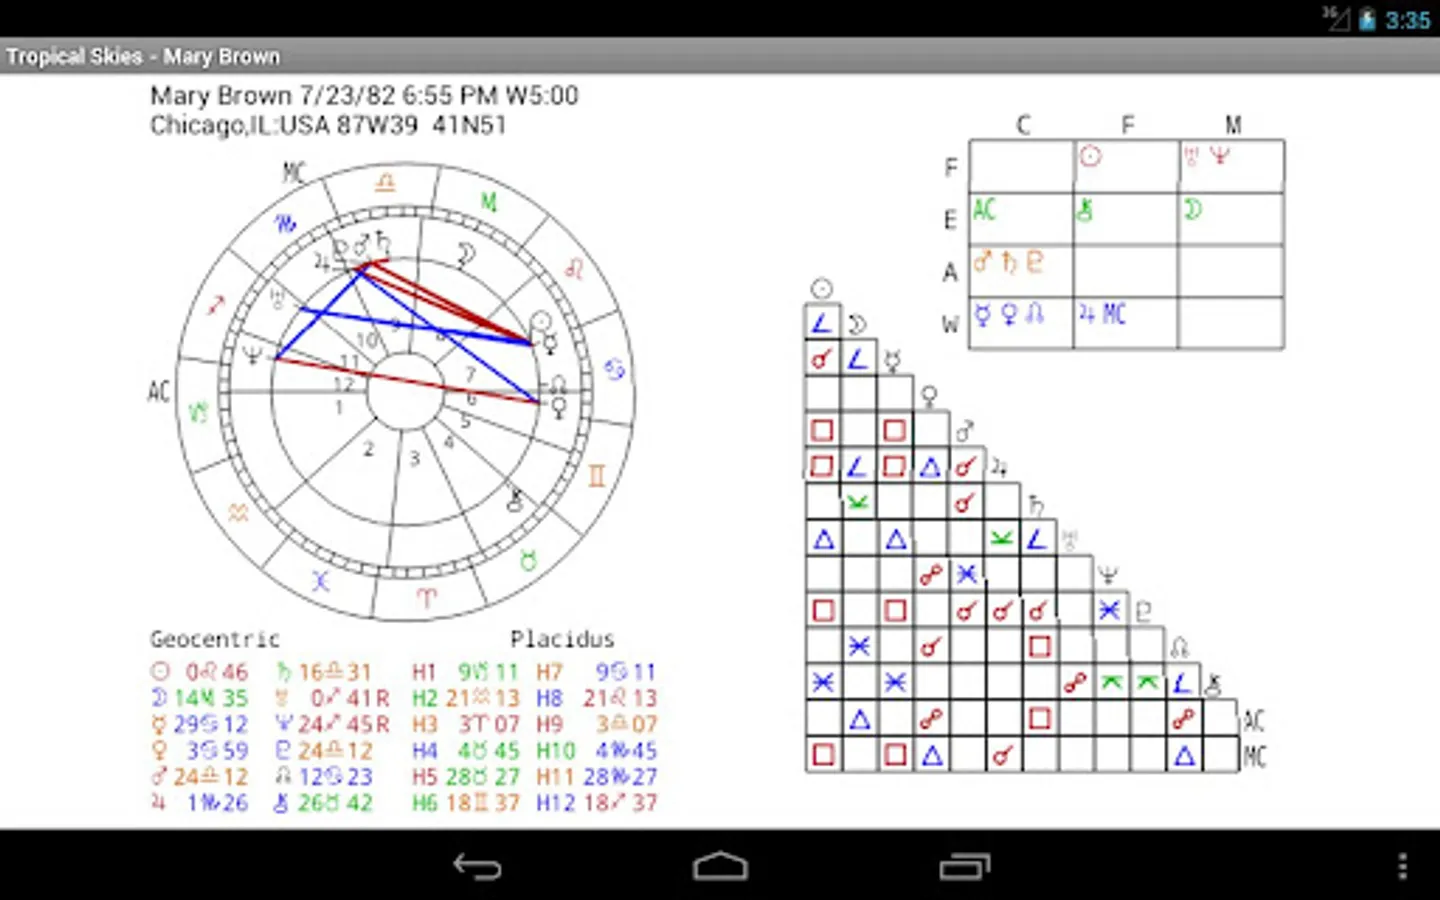Tap the 'MC' label above the chart wheel

coord(294,173)
